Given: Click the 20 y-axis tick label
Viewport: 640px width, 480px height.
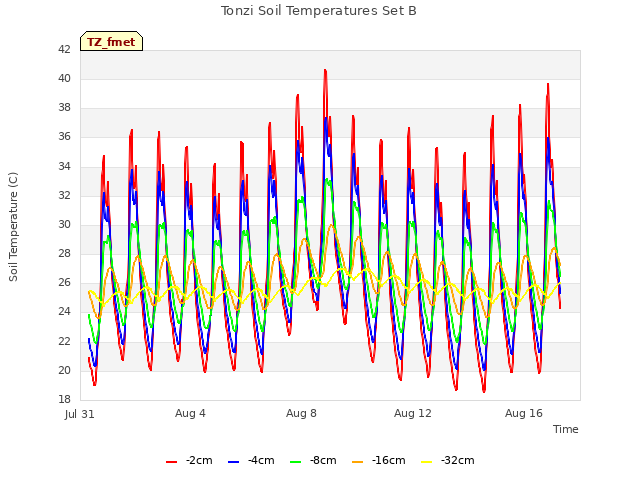Looking at the screenshot, I should tap(64, 370).
